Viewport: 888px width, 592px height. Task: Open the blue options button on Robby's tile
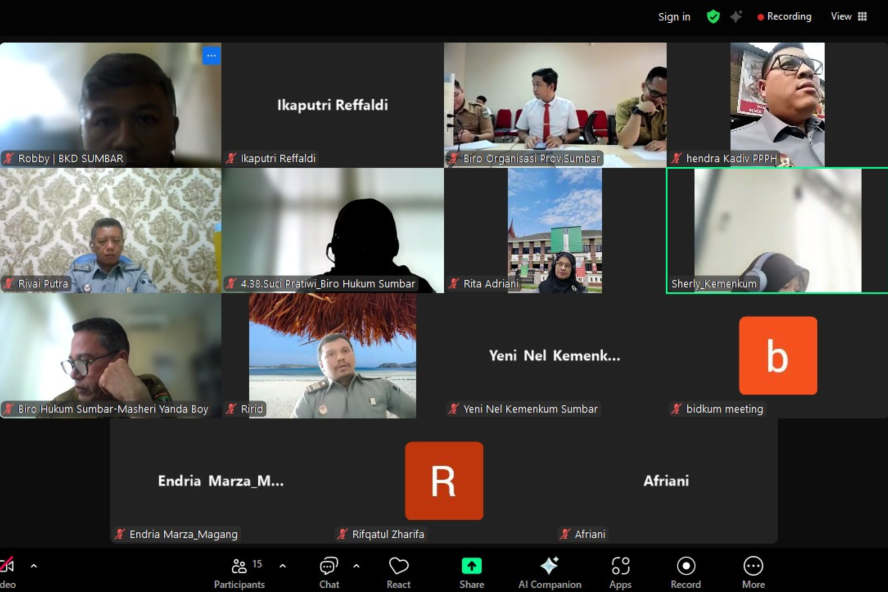click(211, 55)
